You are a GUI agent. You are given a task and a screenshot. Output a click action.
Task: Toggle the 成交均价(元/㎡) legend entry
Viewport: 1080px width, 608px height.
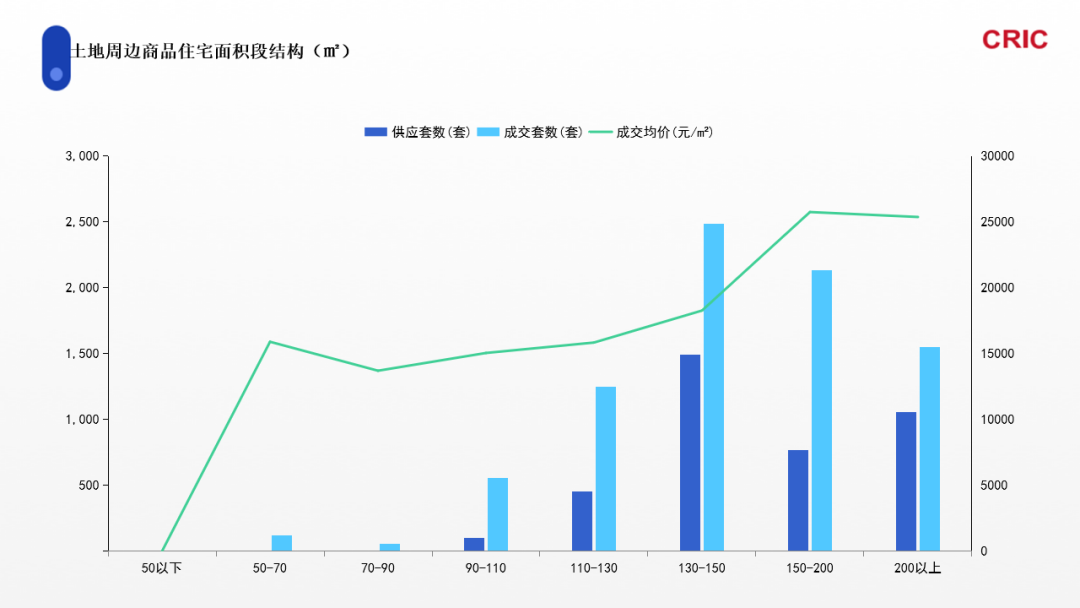(651, 132)
